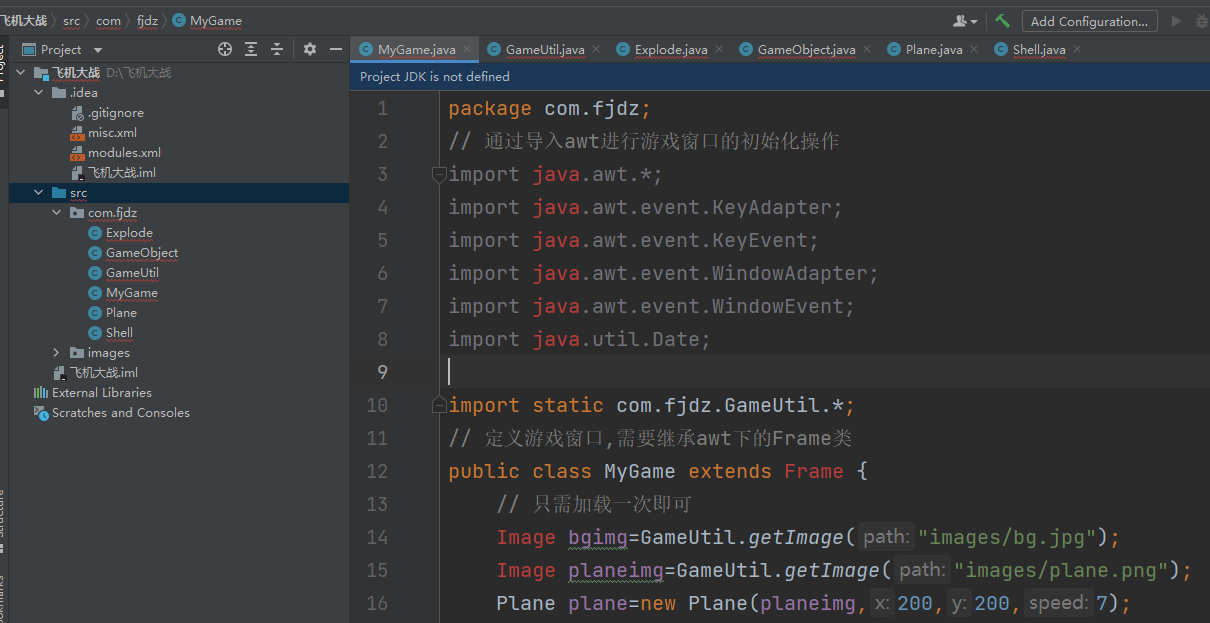Image resolution: width=1210 pixels, height=623 pixels.
Task: Collapse the .idea folder
Action: (39, 93)
